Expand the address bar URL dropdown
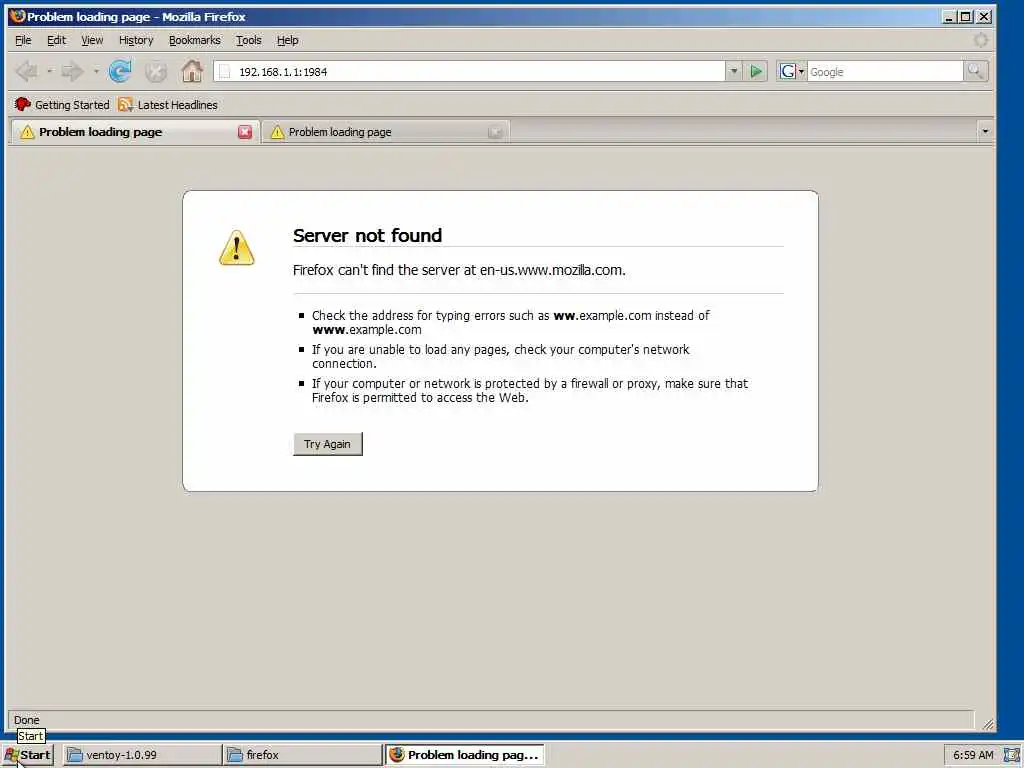The width and height of the screenshot is (1024, 768). click(x=733, y=71)
